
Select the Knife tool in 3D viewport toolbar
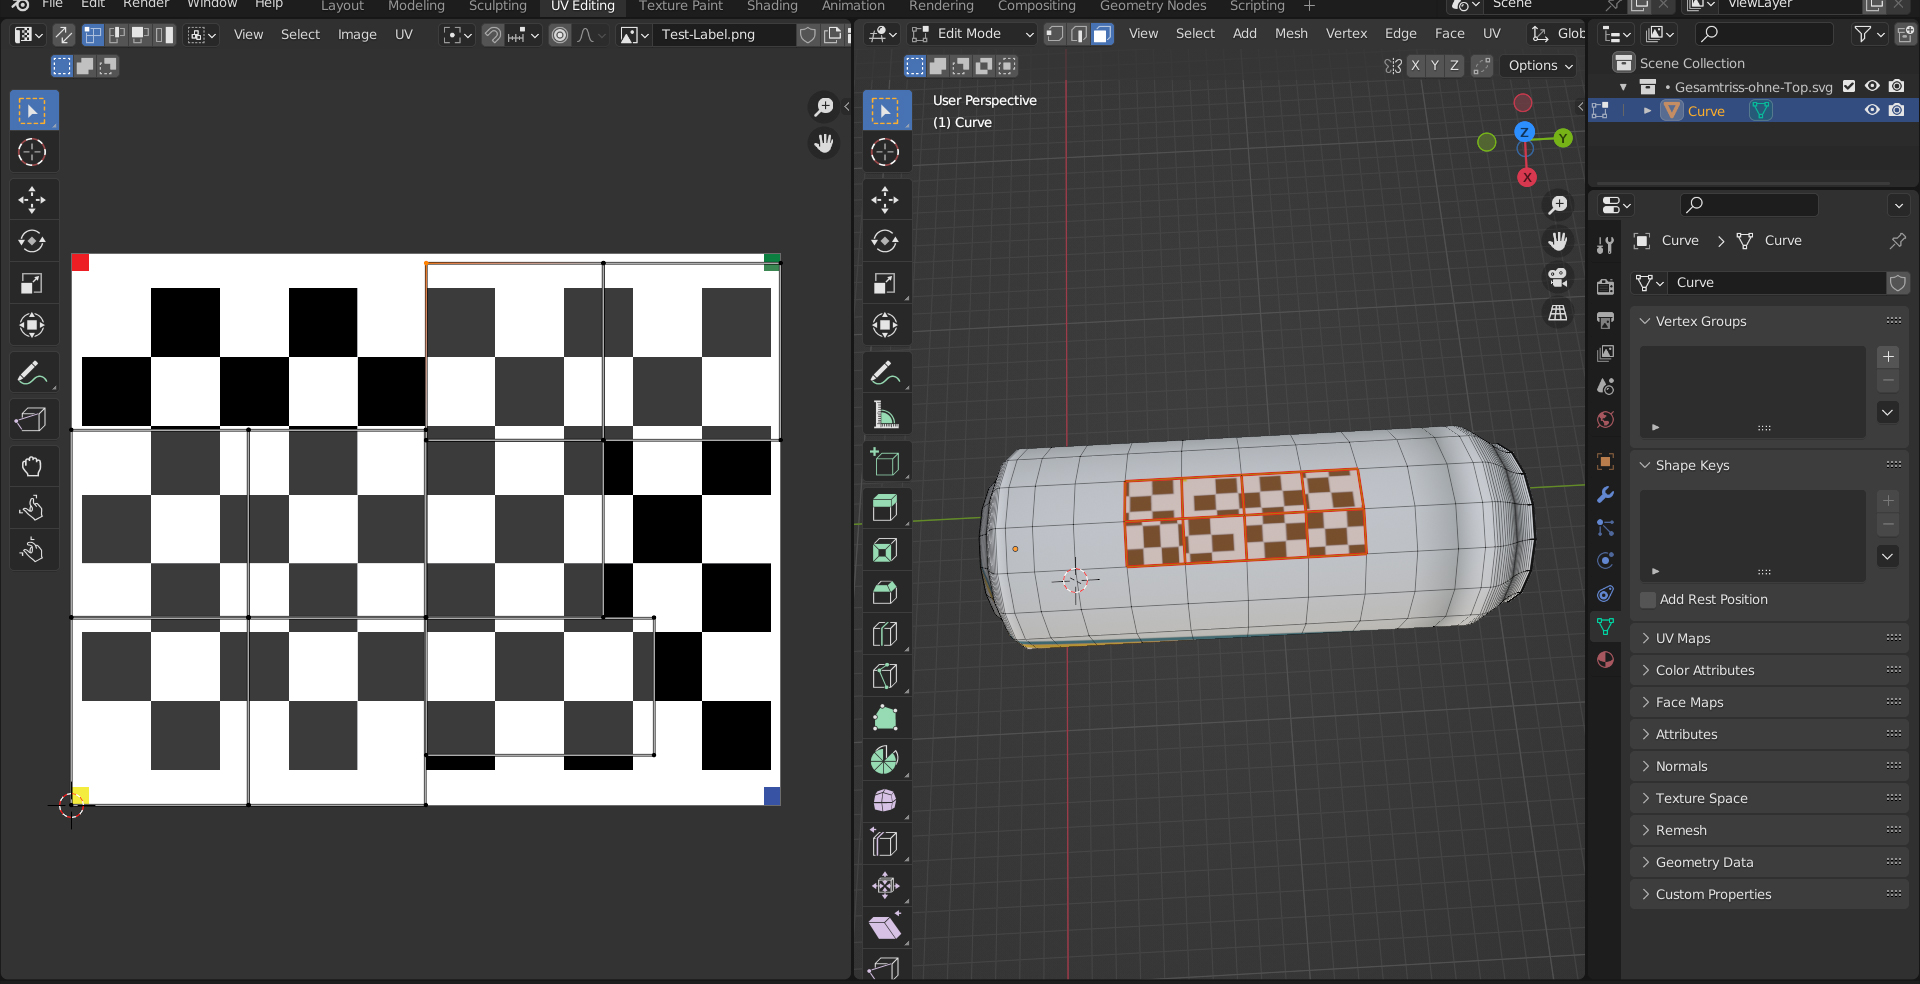[885, 675]
